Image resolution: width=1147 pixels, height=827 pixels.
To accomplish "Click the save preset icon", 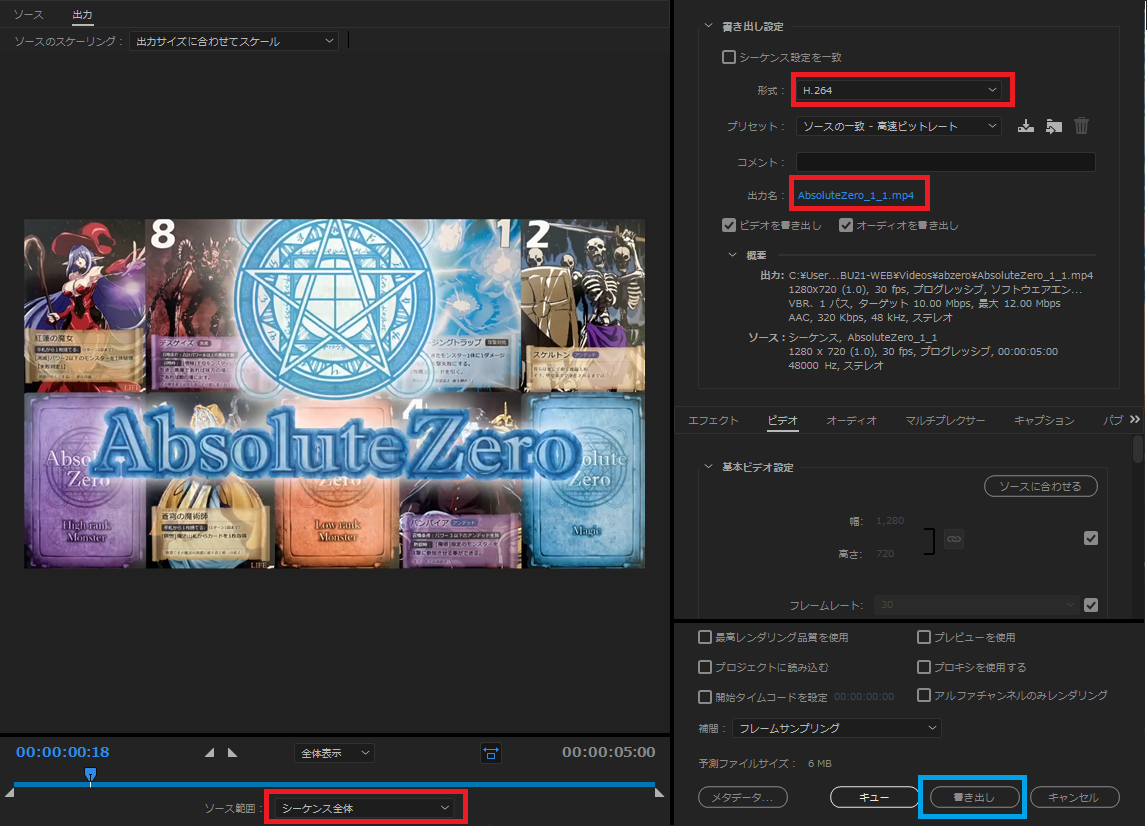I will (x=1025, y=126).
